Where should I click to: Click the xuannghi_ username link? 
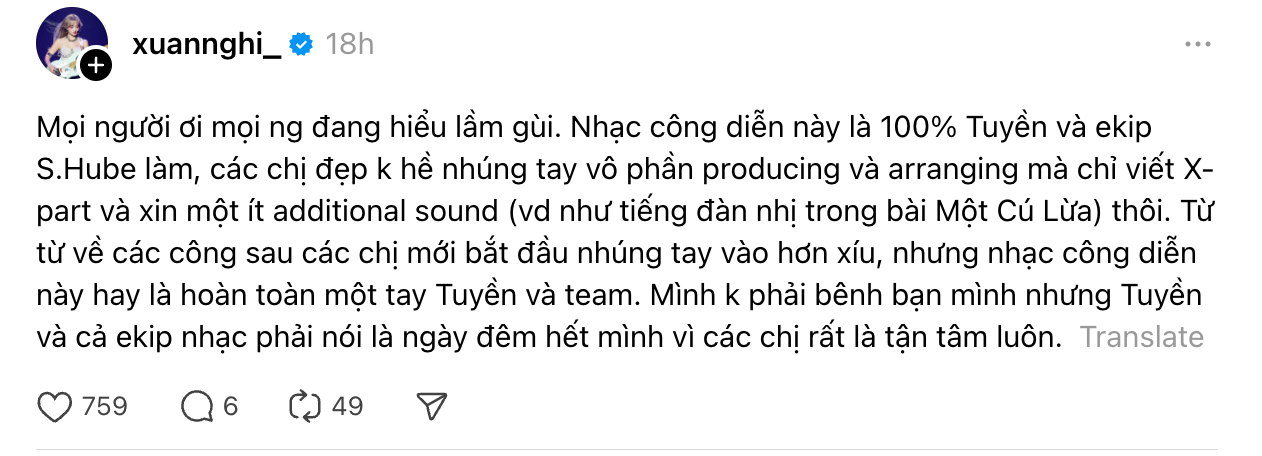coord(207,44)
